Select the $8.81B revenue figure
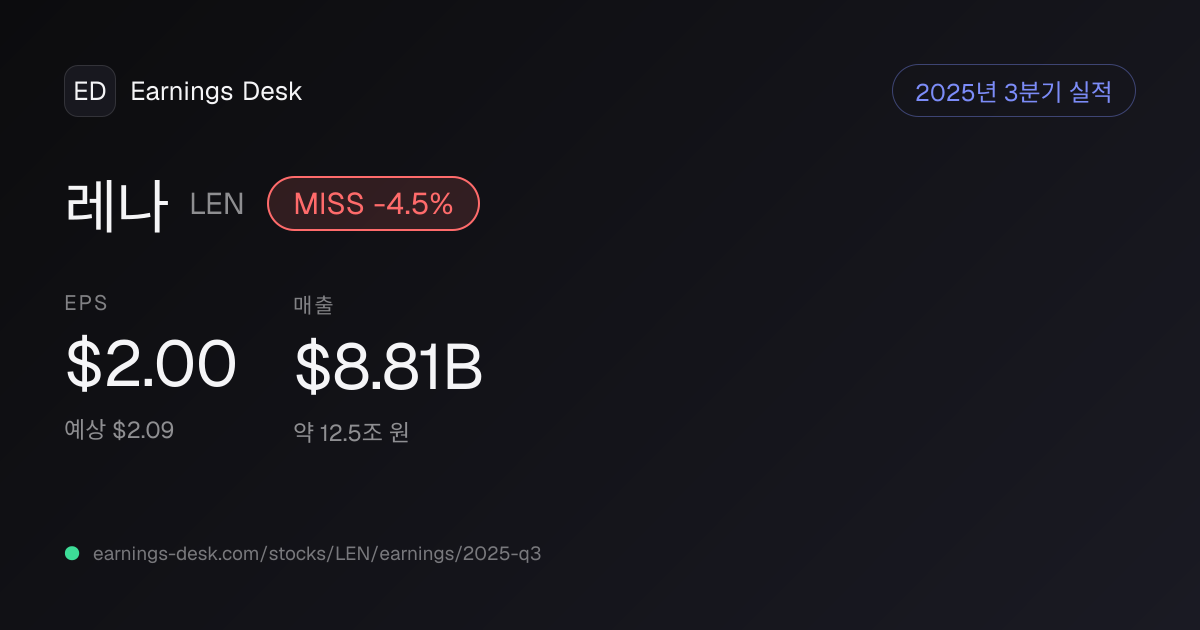The image size is (1200, 630). coord(389,367)
